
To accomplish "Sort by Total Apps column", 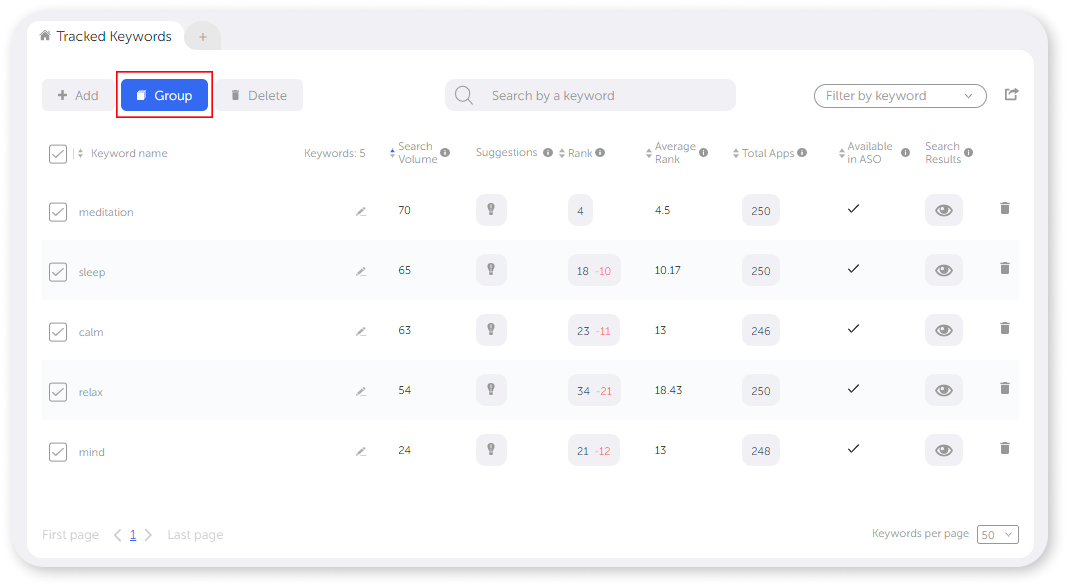I will [x=736, y=153].
